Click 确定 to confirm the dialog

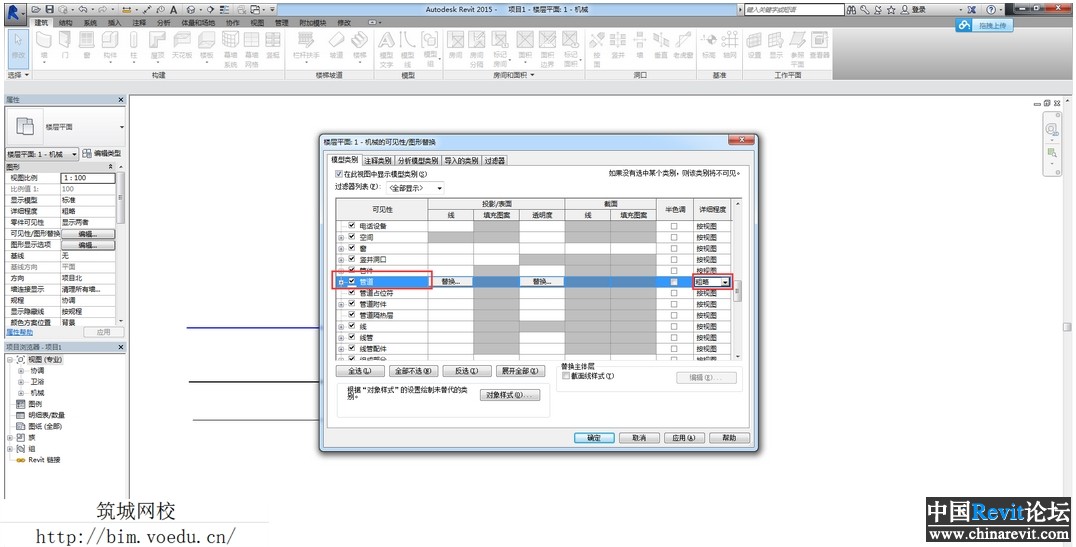click(x=594, y=438)
